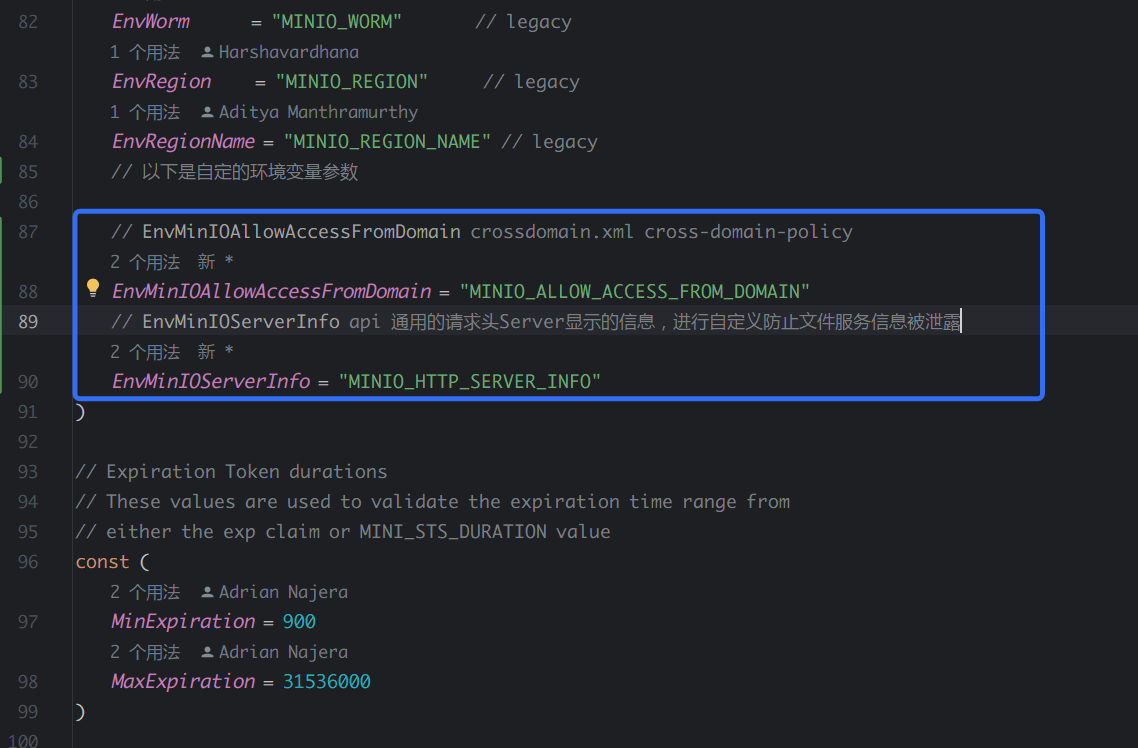Click the legacy comment on the EnvWorm line
The height and width of the screenshot is (748, 1138).
tap(523, 22)
